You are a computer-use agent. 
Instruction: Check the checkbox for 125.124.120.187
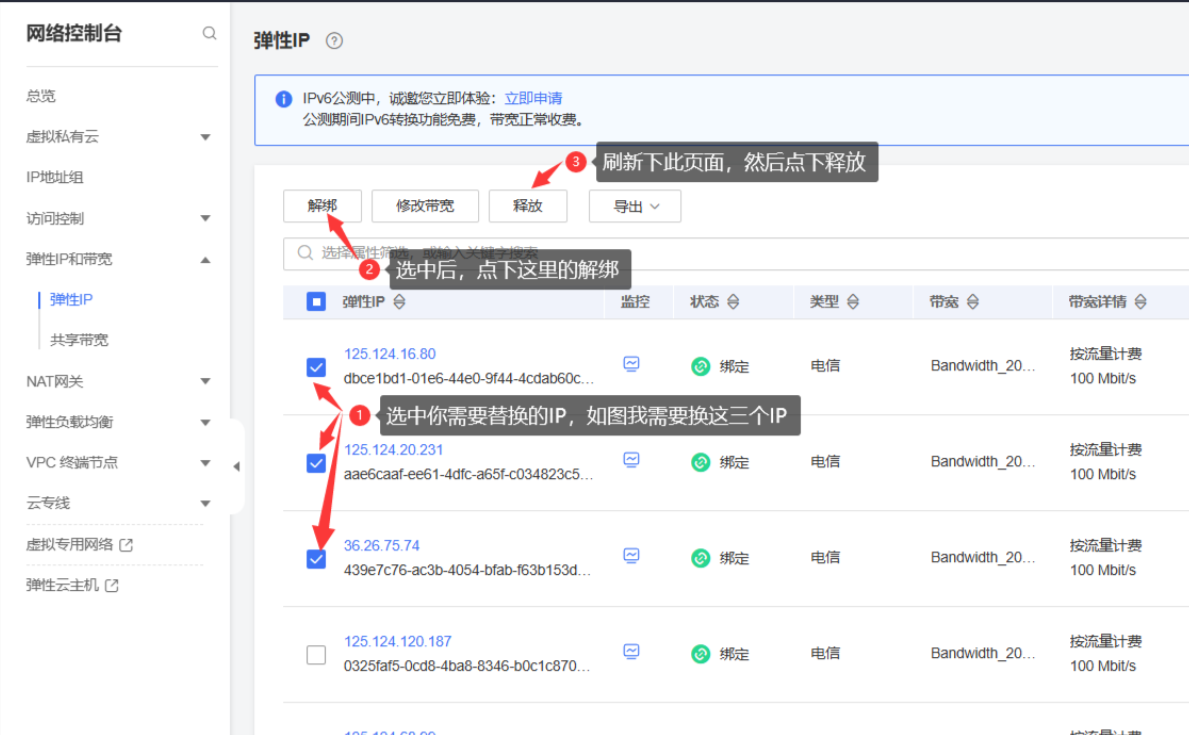[316, 655]
